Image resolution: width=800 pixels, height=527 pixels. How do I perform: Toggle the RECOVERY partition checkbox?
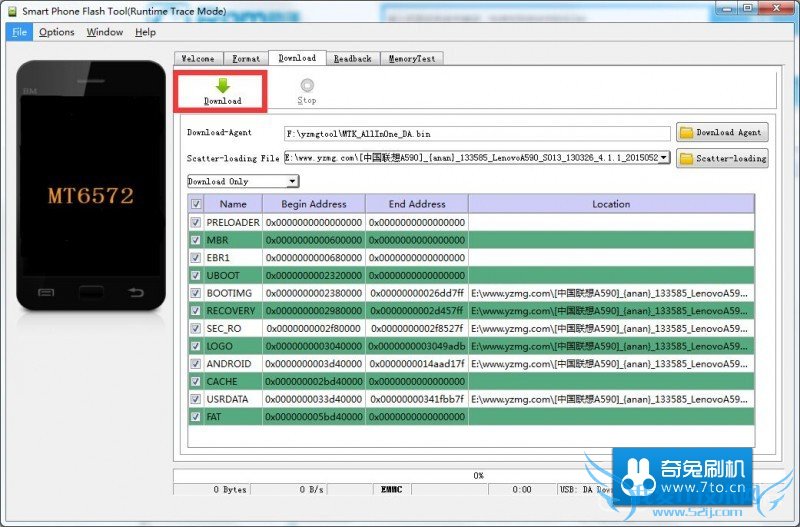[x=196, y=310]
